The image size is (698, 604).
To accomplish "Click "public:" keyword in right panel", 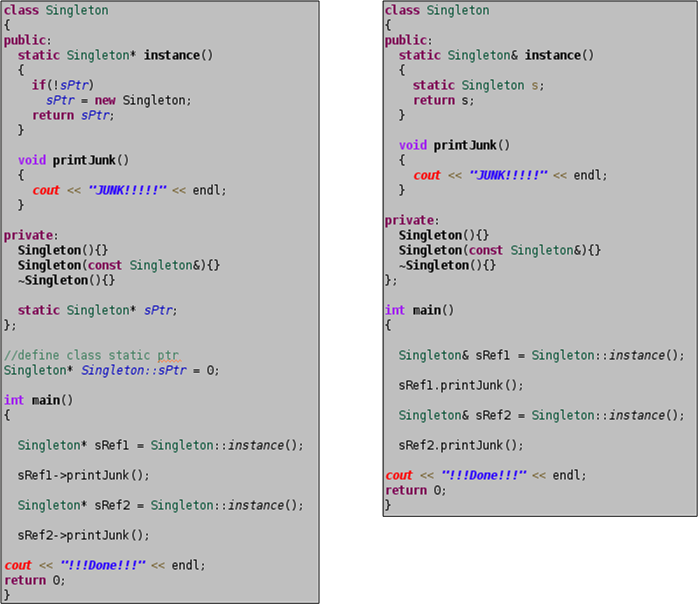I will point(409,41).
